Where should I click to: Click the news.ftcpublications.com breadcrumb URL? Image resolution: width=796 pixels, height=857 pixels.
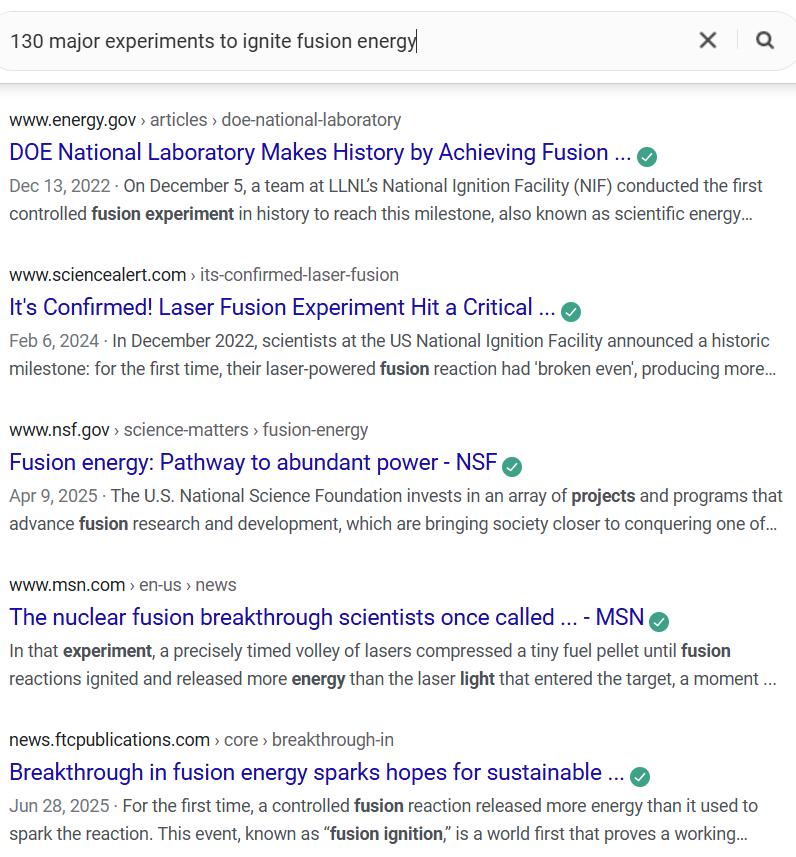[x=109, y=740]
